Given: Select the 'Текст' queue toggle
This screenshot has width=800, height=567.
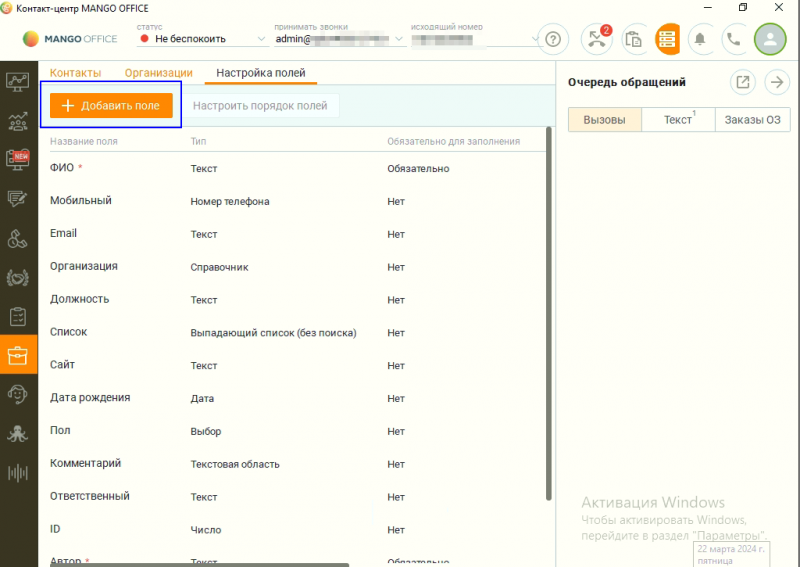Looking at the screenshot, I should 678,120.
